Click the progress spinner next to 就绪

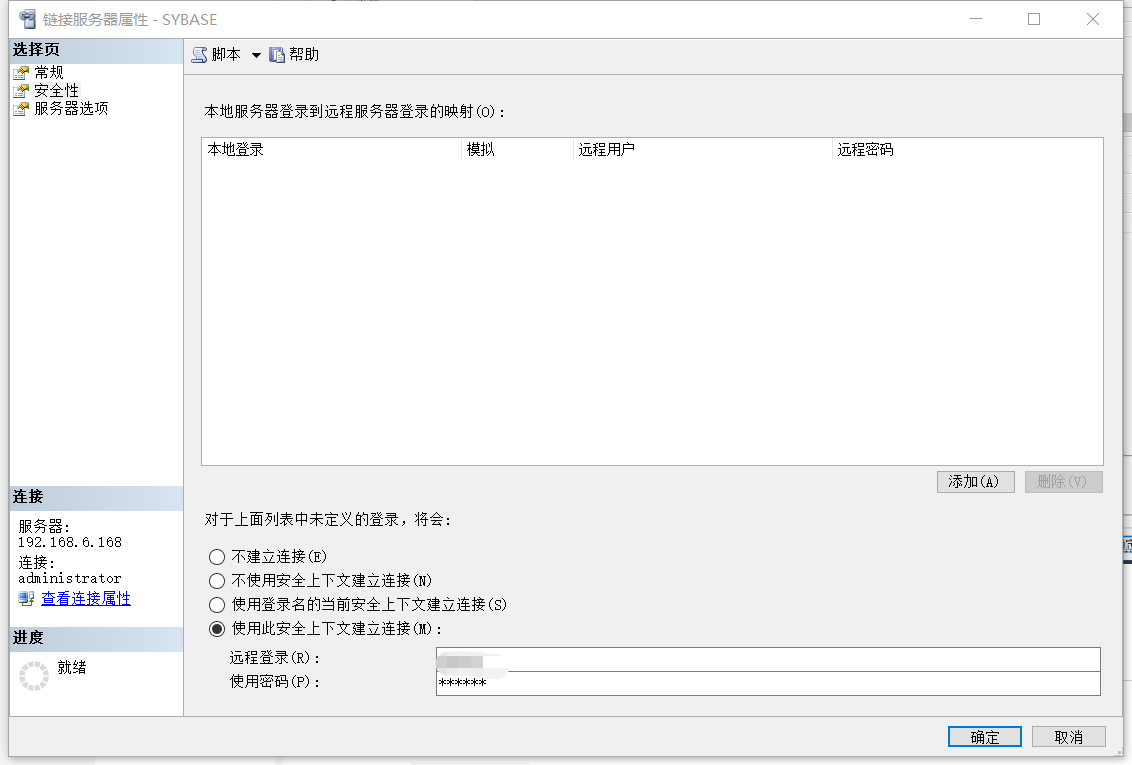pos(33,676)
